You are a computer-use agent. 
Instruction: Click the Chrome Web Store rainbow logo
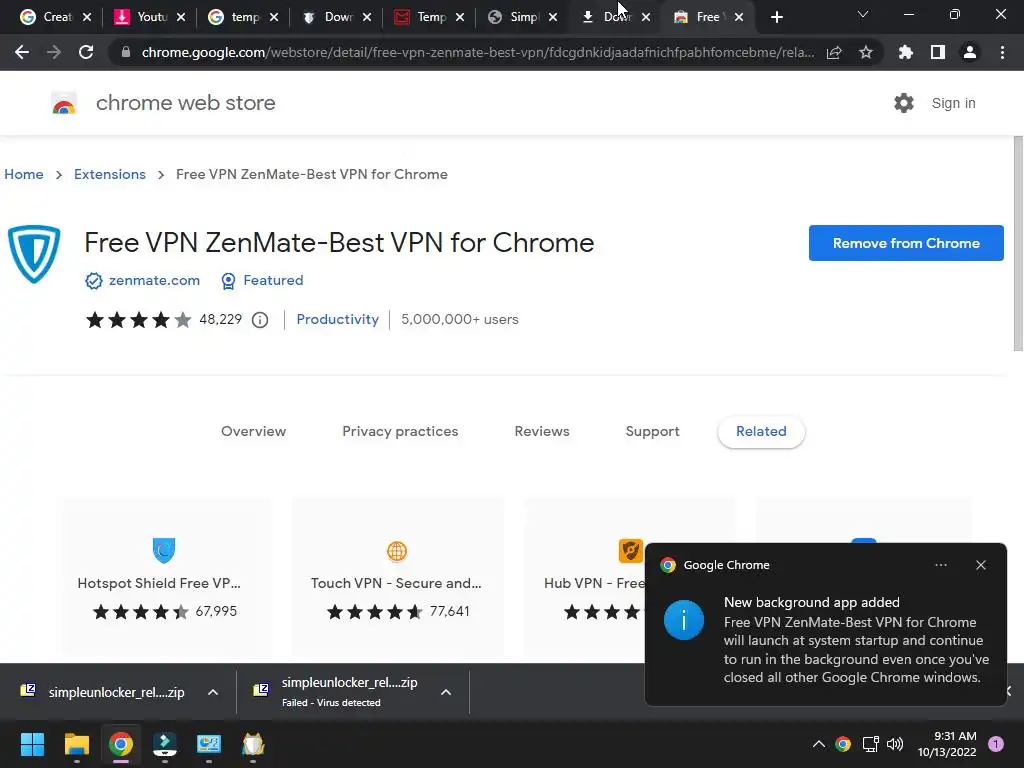(x=64, y=103)
